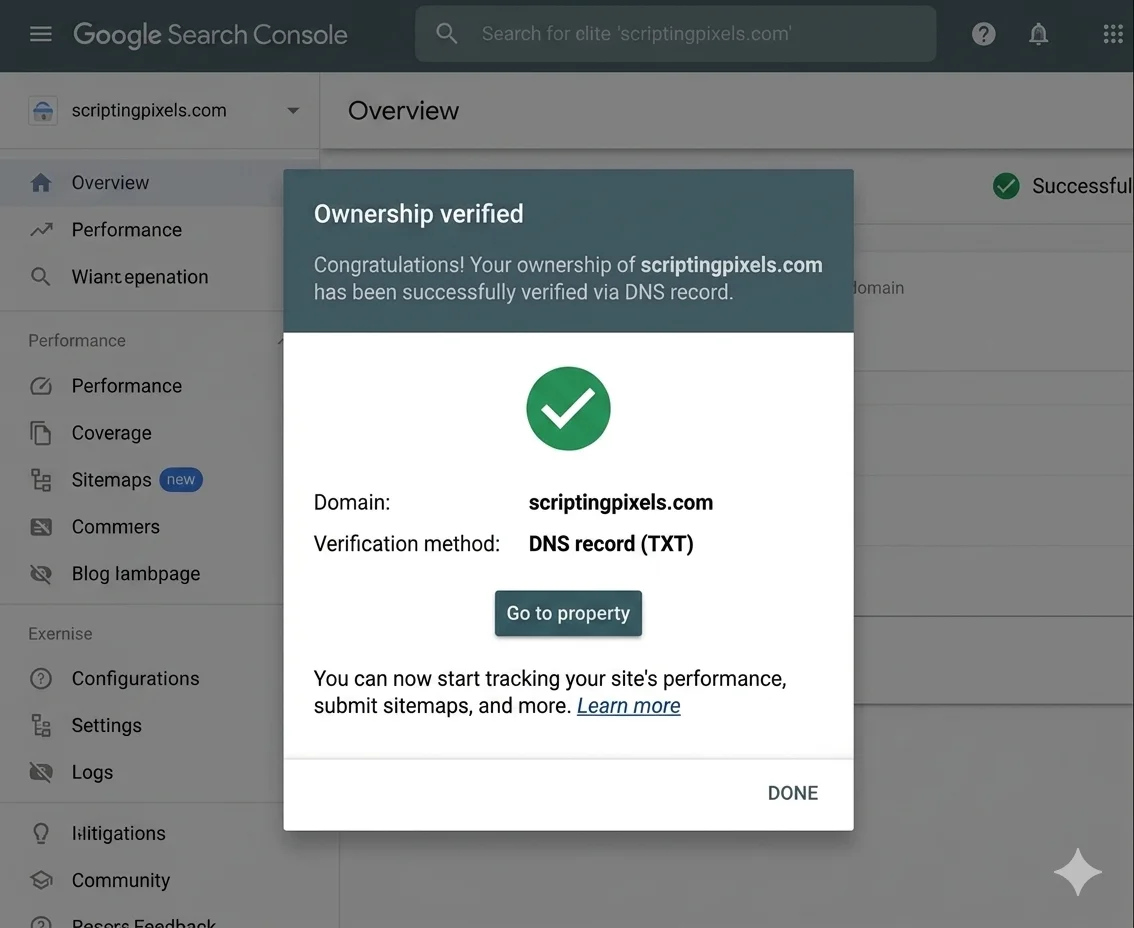Click the Wiantepenation magnifier icon
Viewport: 1134px width, 928px height.
tap(41, 277)
